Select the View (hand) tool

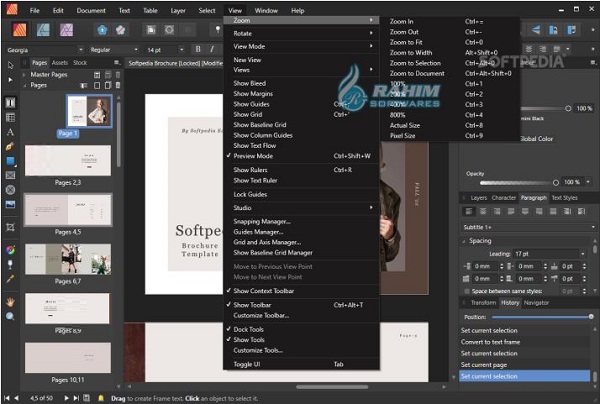click(x=10, y=301)
